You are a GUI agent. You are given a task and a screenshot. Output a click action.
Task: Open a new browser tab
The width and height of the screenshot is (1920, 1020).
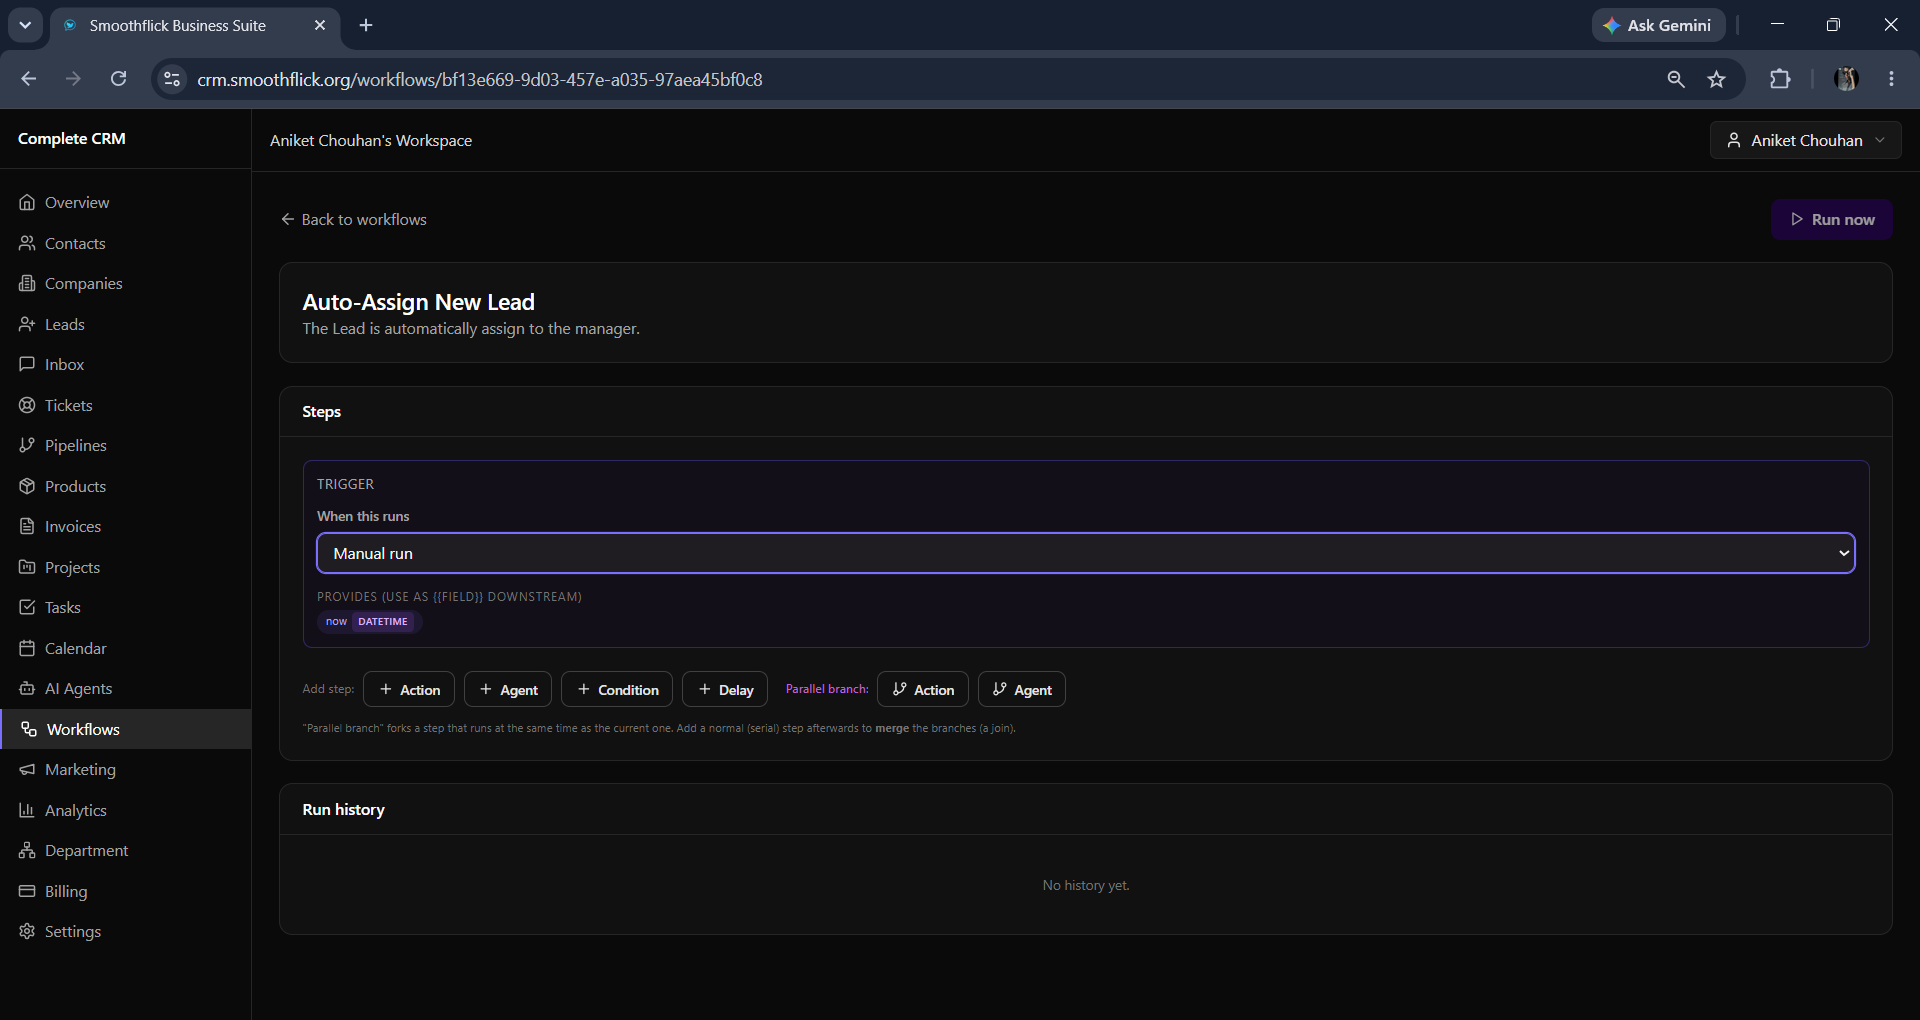point(366,25)
